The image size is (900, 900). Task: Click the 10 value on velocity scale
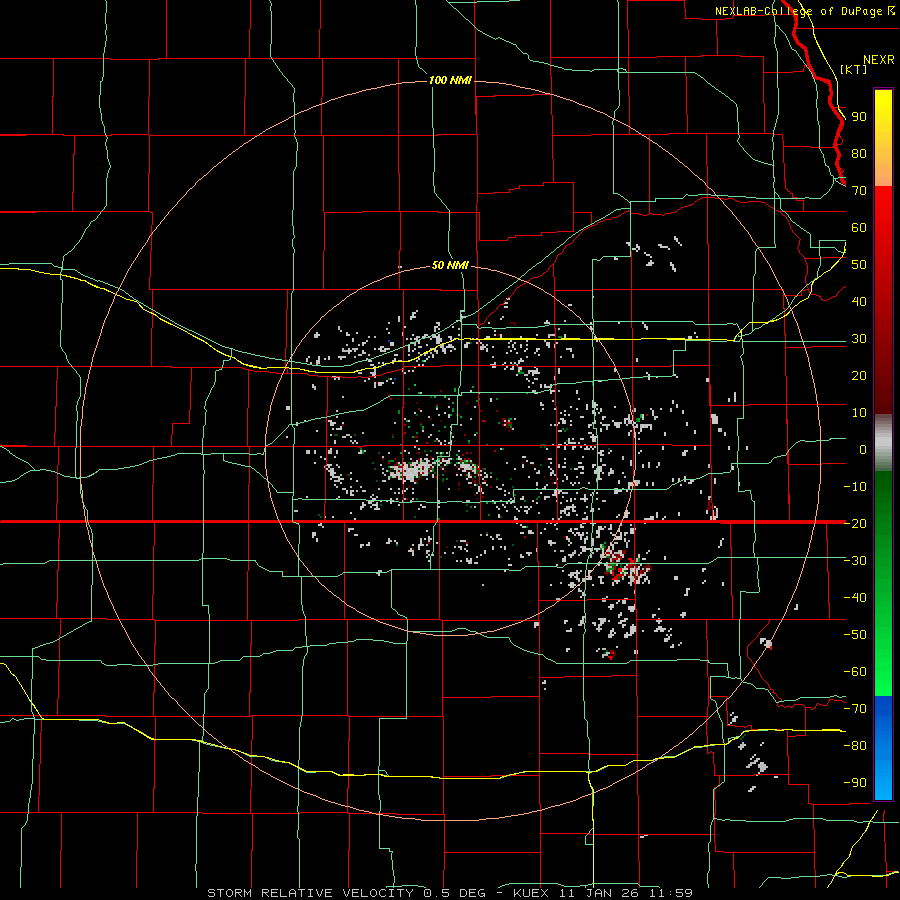[x=859, y=413]
